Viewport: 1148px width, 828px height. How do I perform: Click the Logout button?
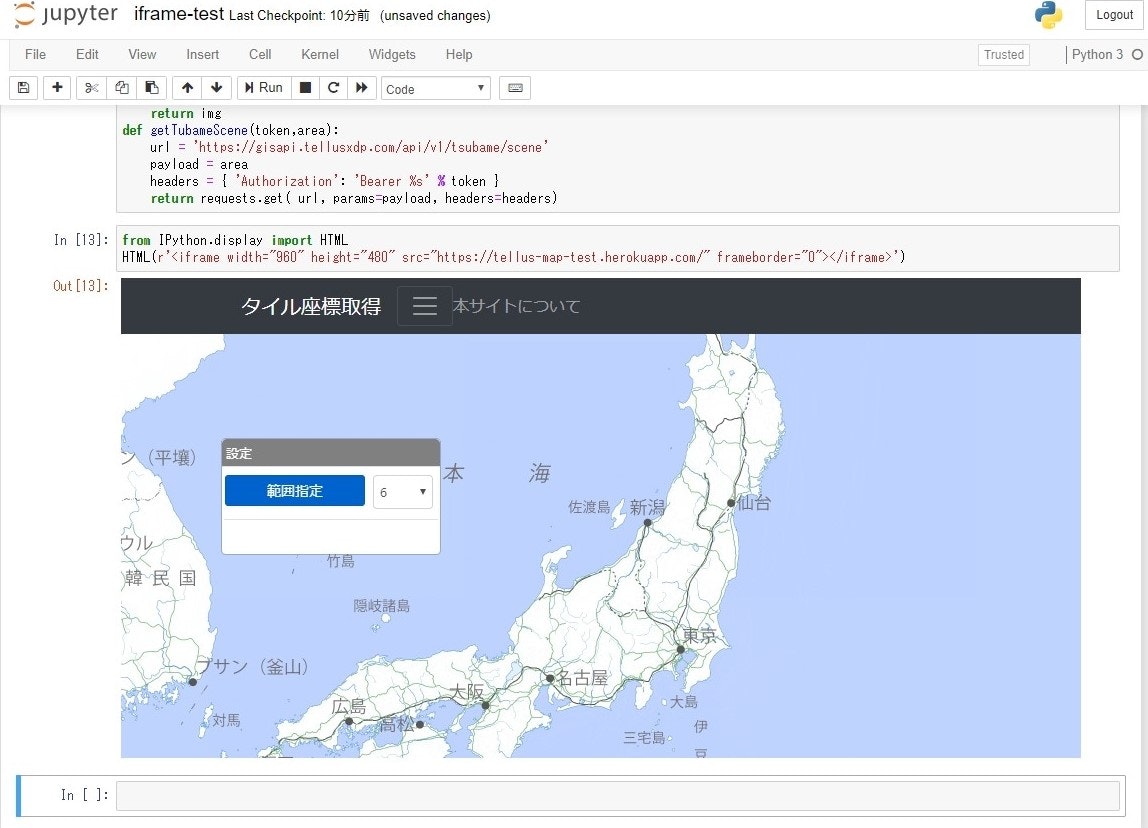coord(1114,15)
